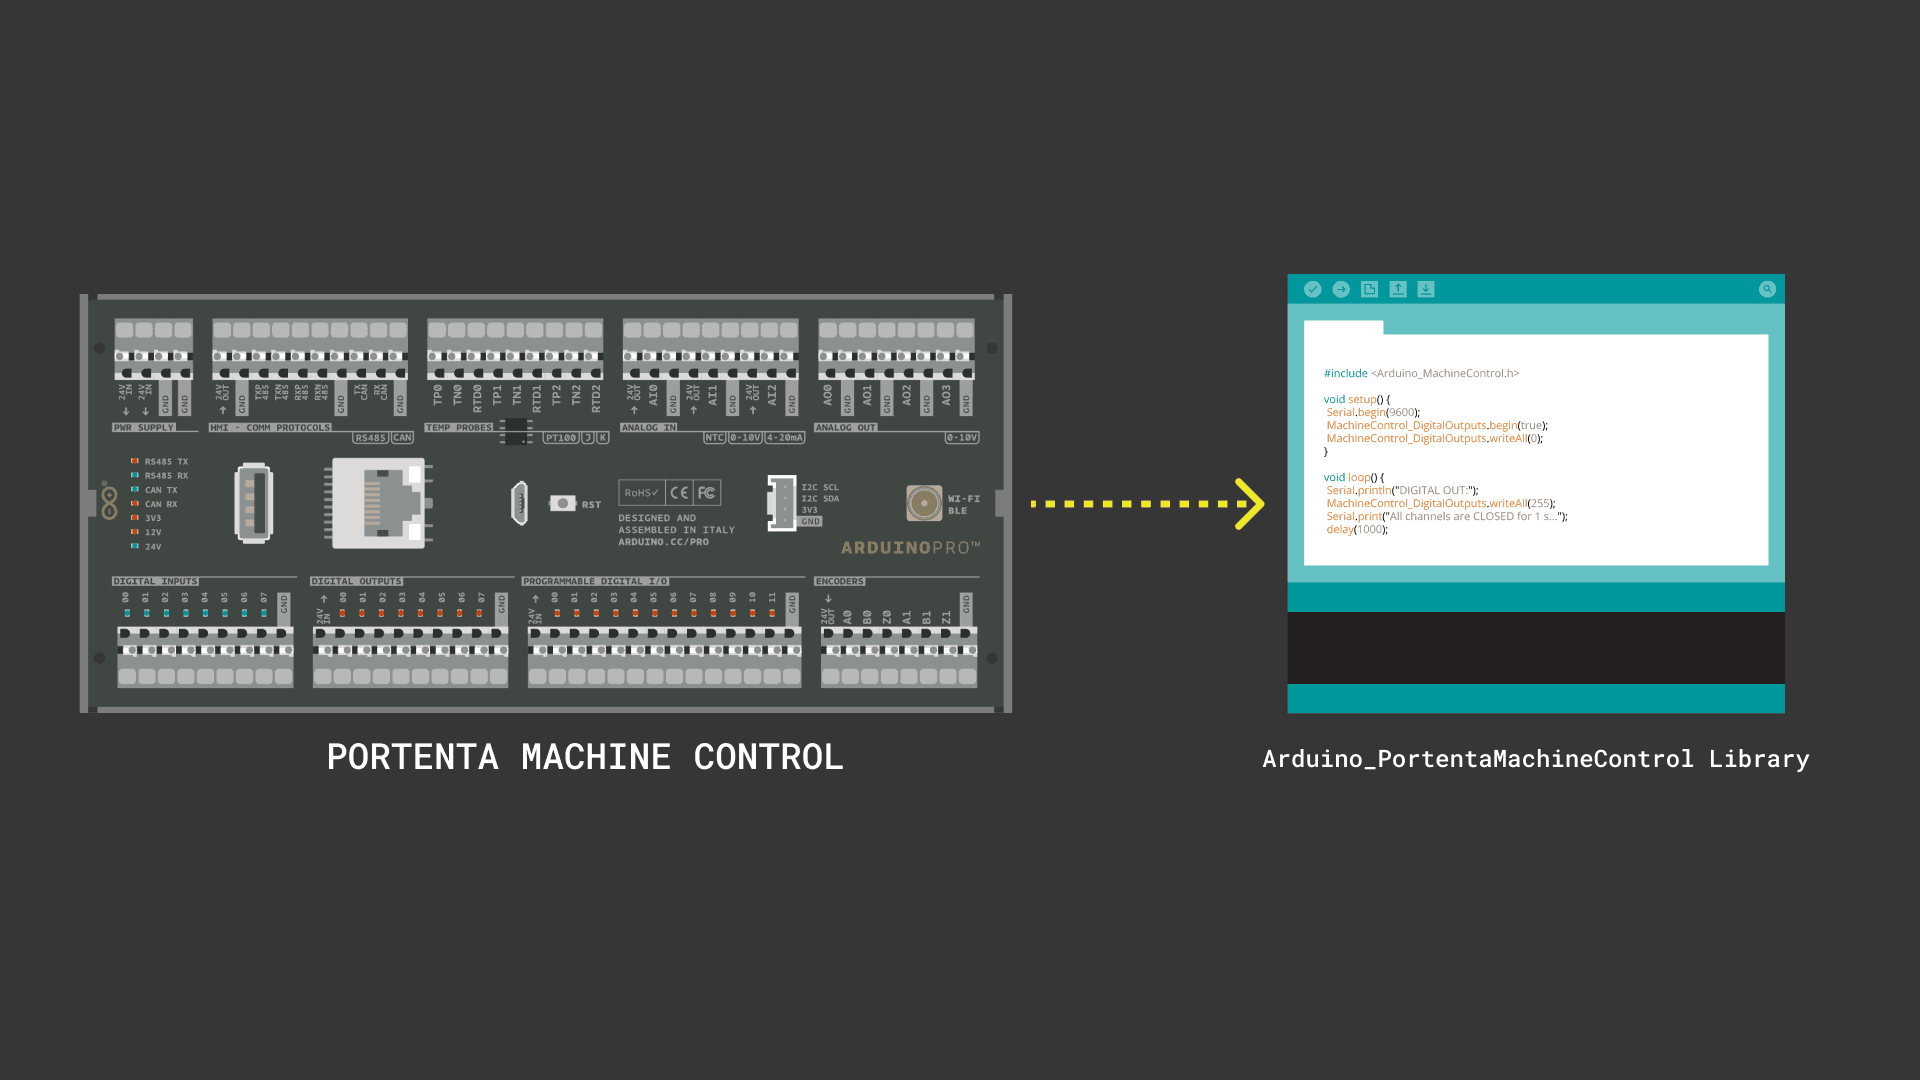This screenshot has height=1080, width=1920.
Task: Click the #include Arduino_MachineControl.h code line
Action: pos(1420,373)
